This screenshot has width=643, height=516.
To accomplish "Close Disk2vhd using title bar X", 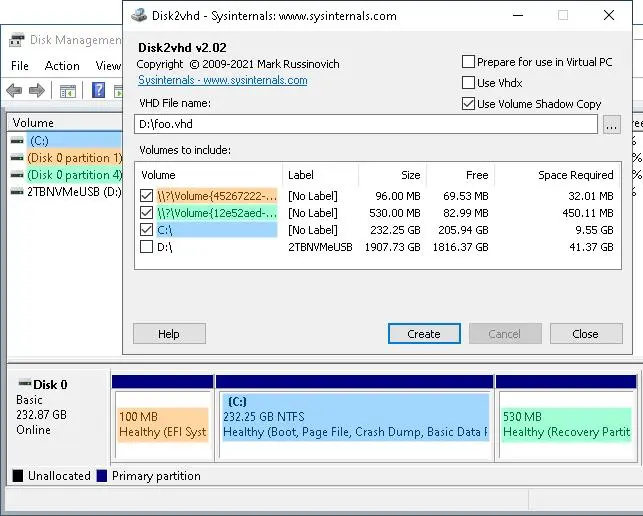I will (609, 16).
